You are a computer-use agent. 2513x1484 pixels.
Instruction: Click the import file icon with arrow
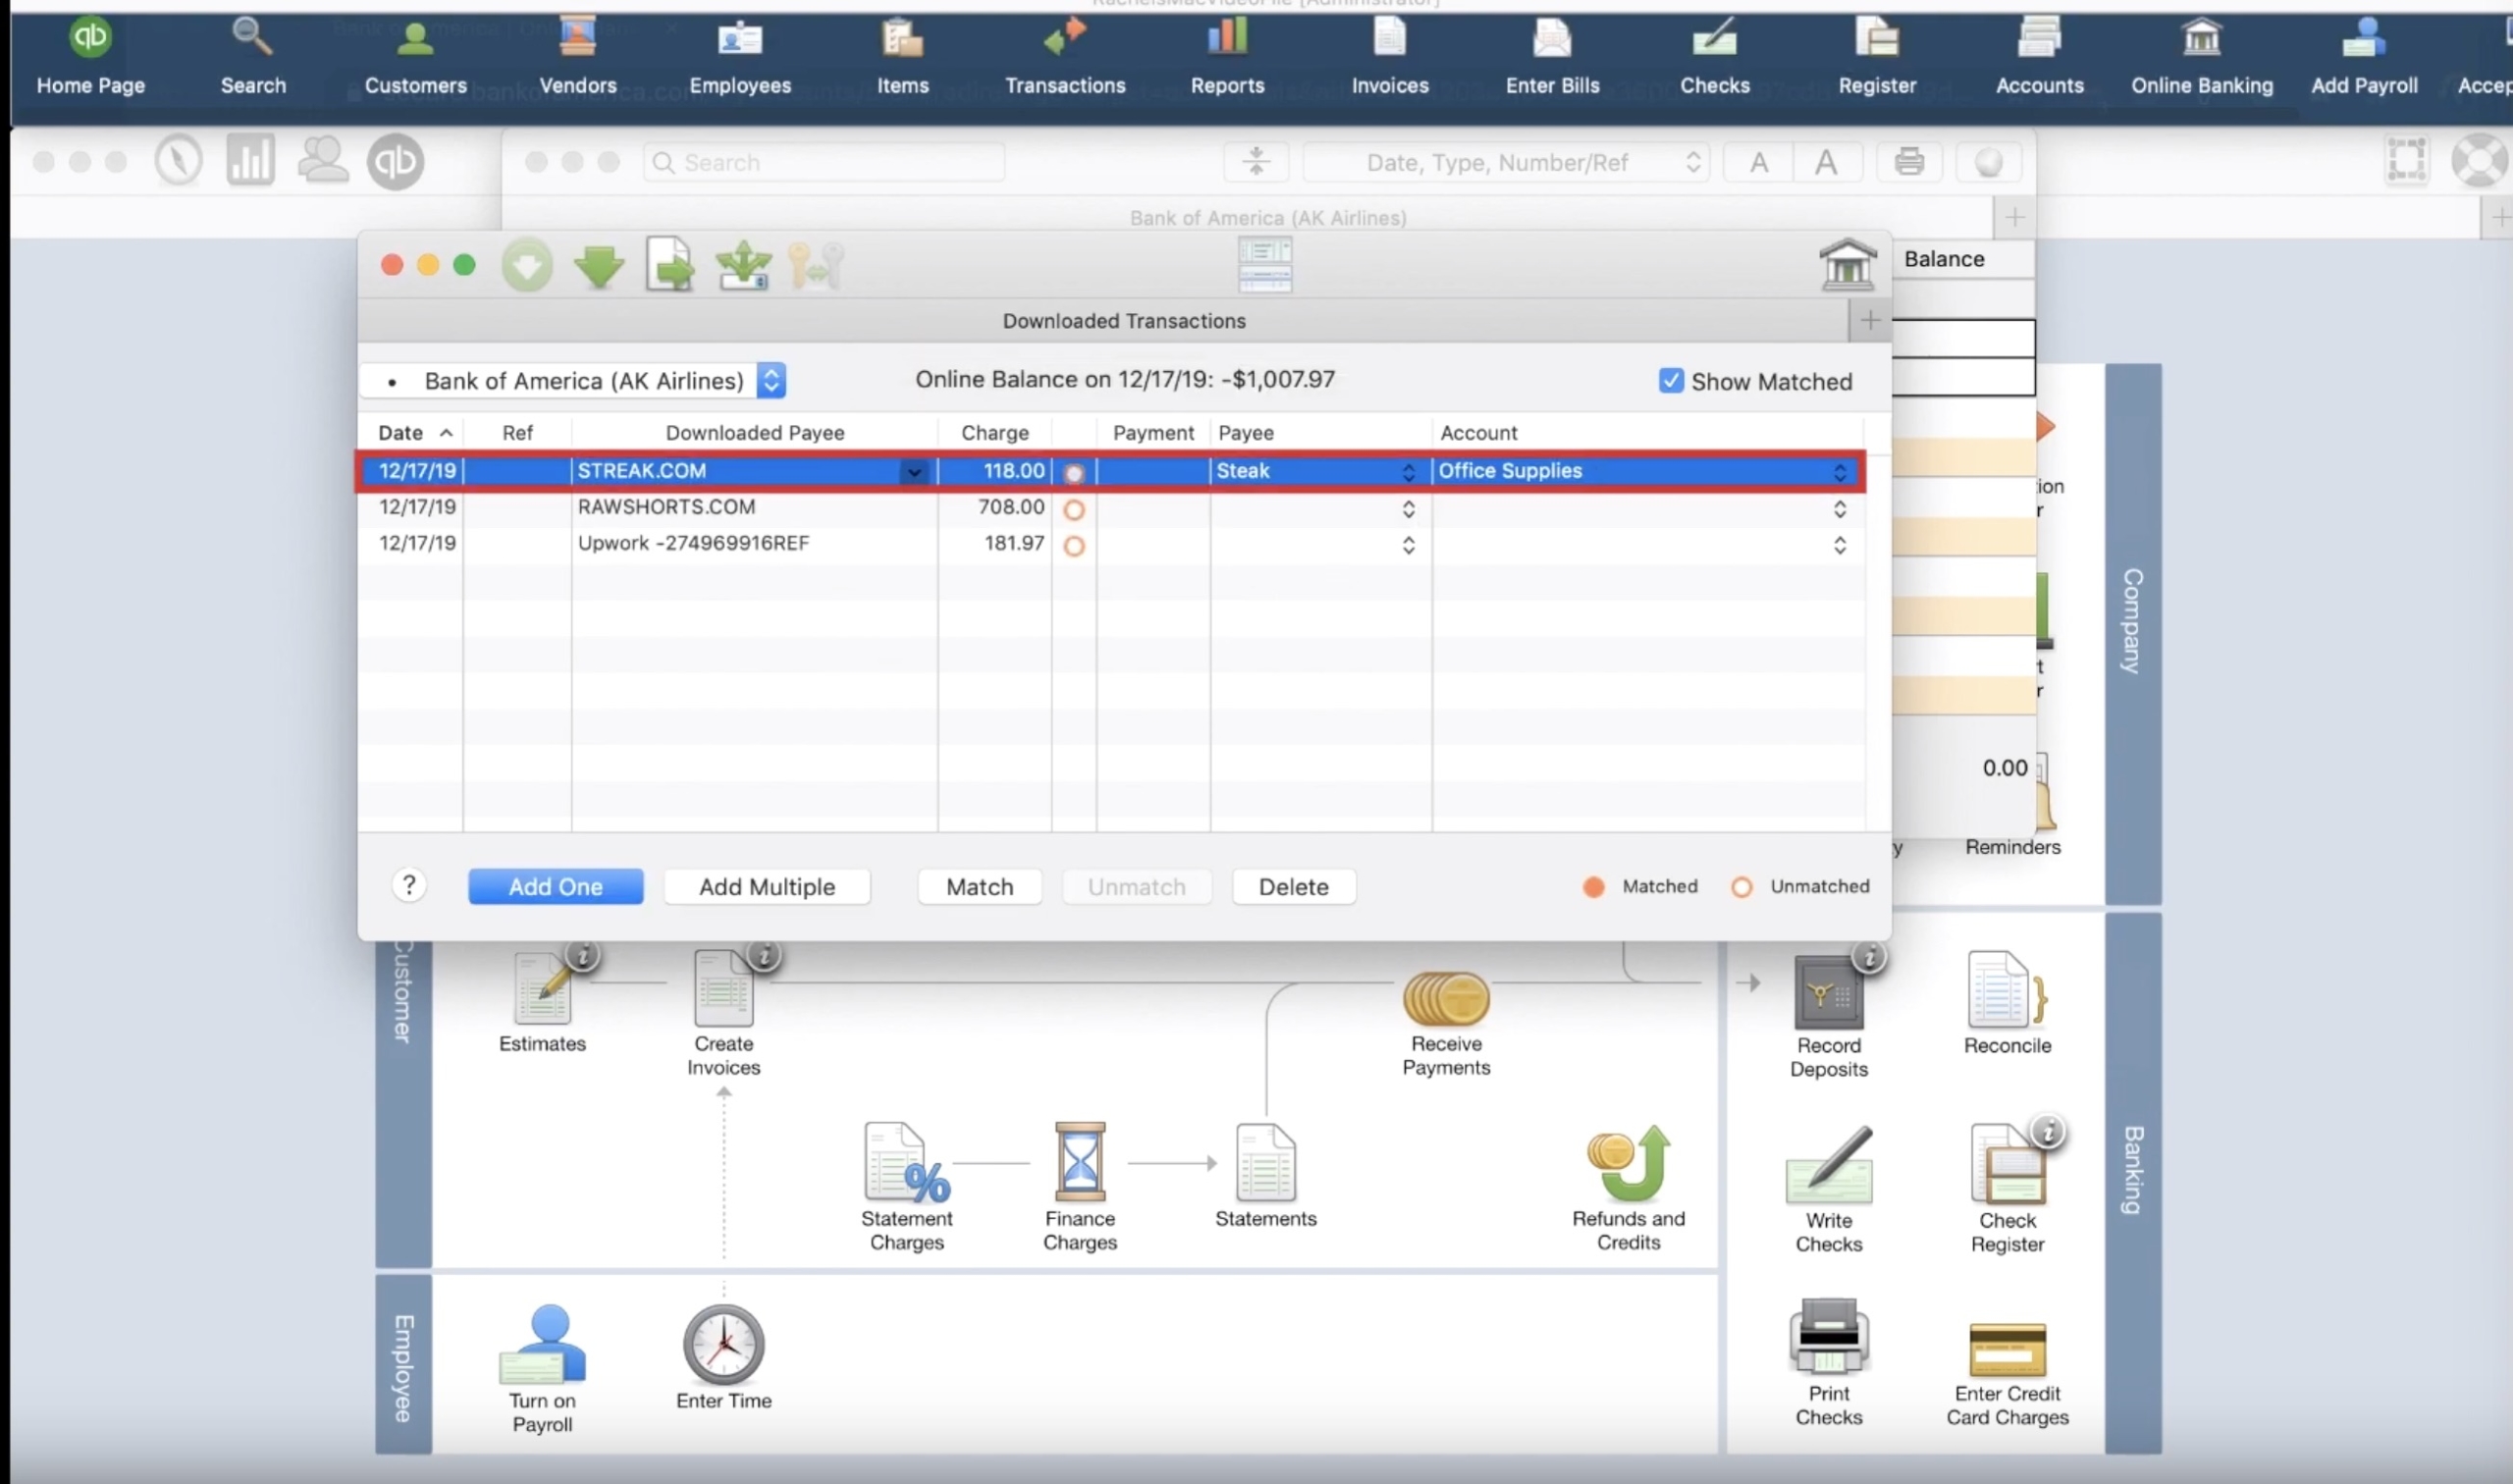coord(669,264)
